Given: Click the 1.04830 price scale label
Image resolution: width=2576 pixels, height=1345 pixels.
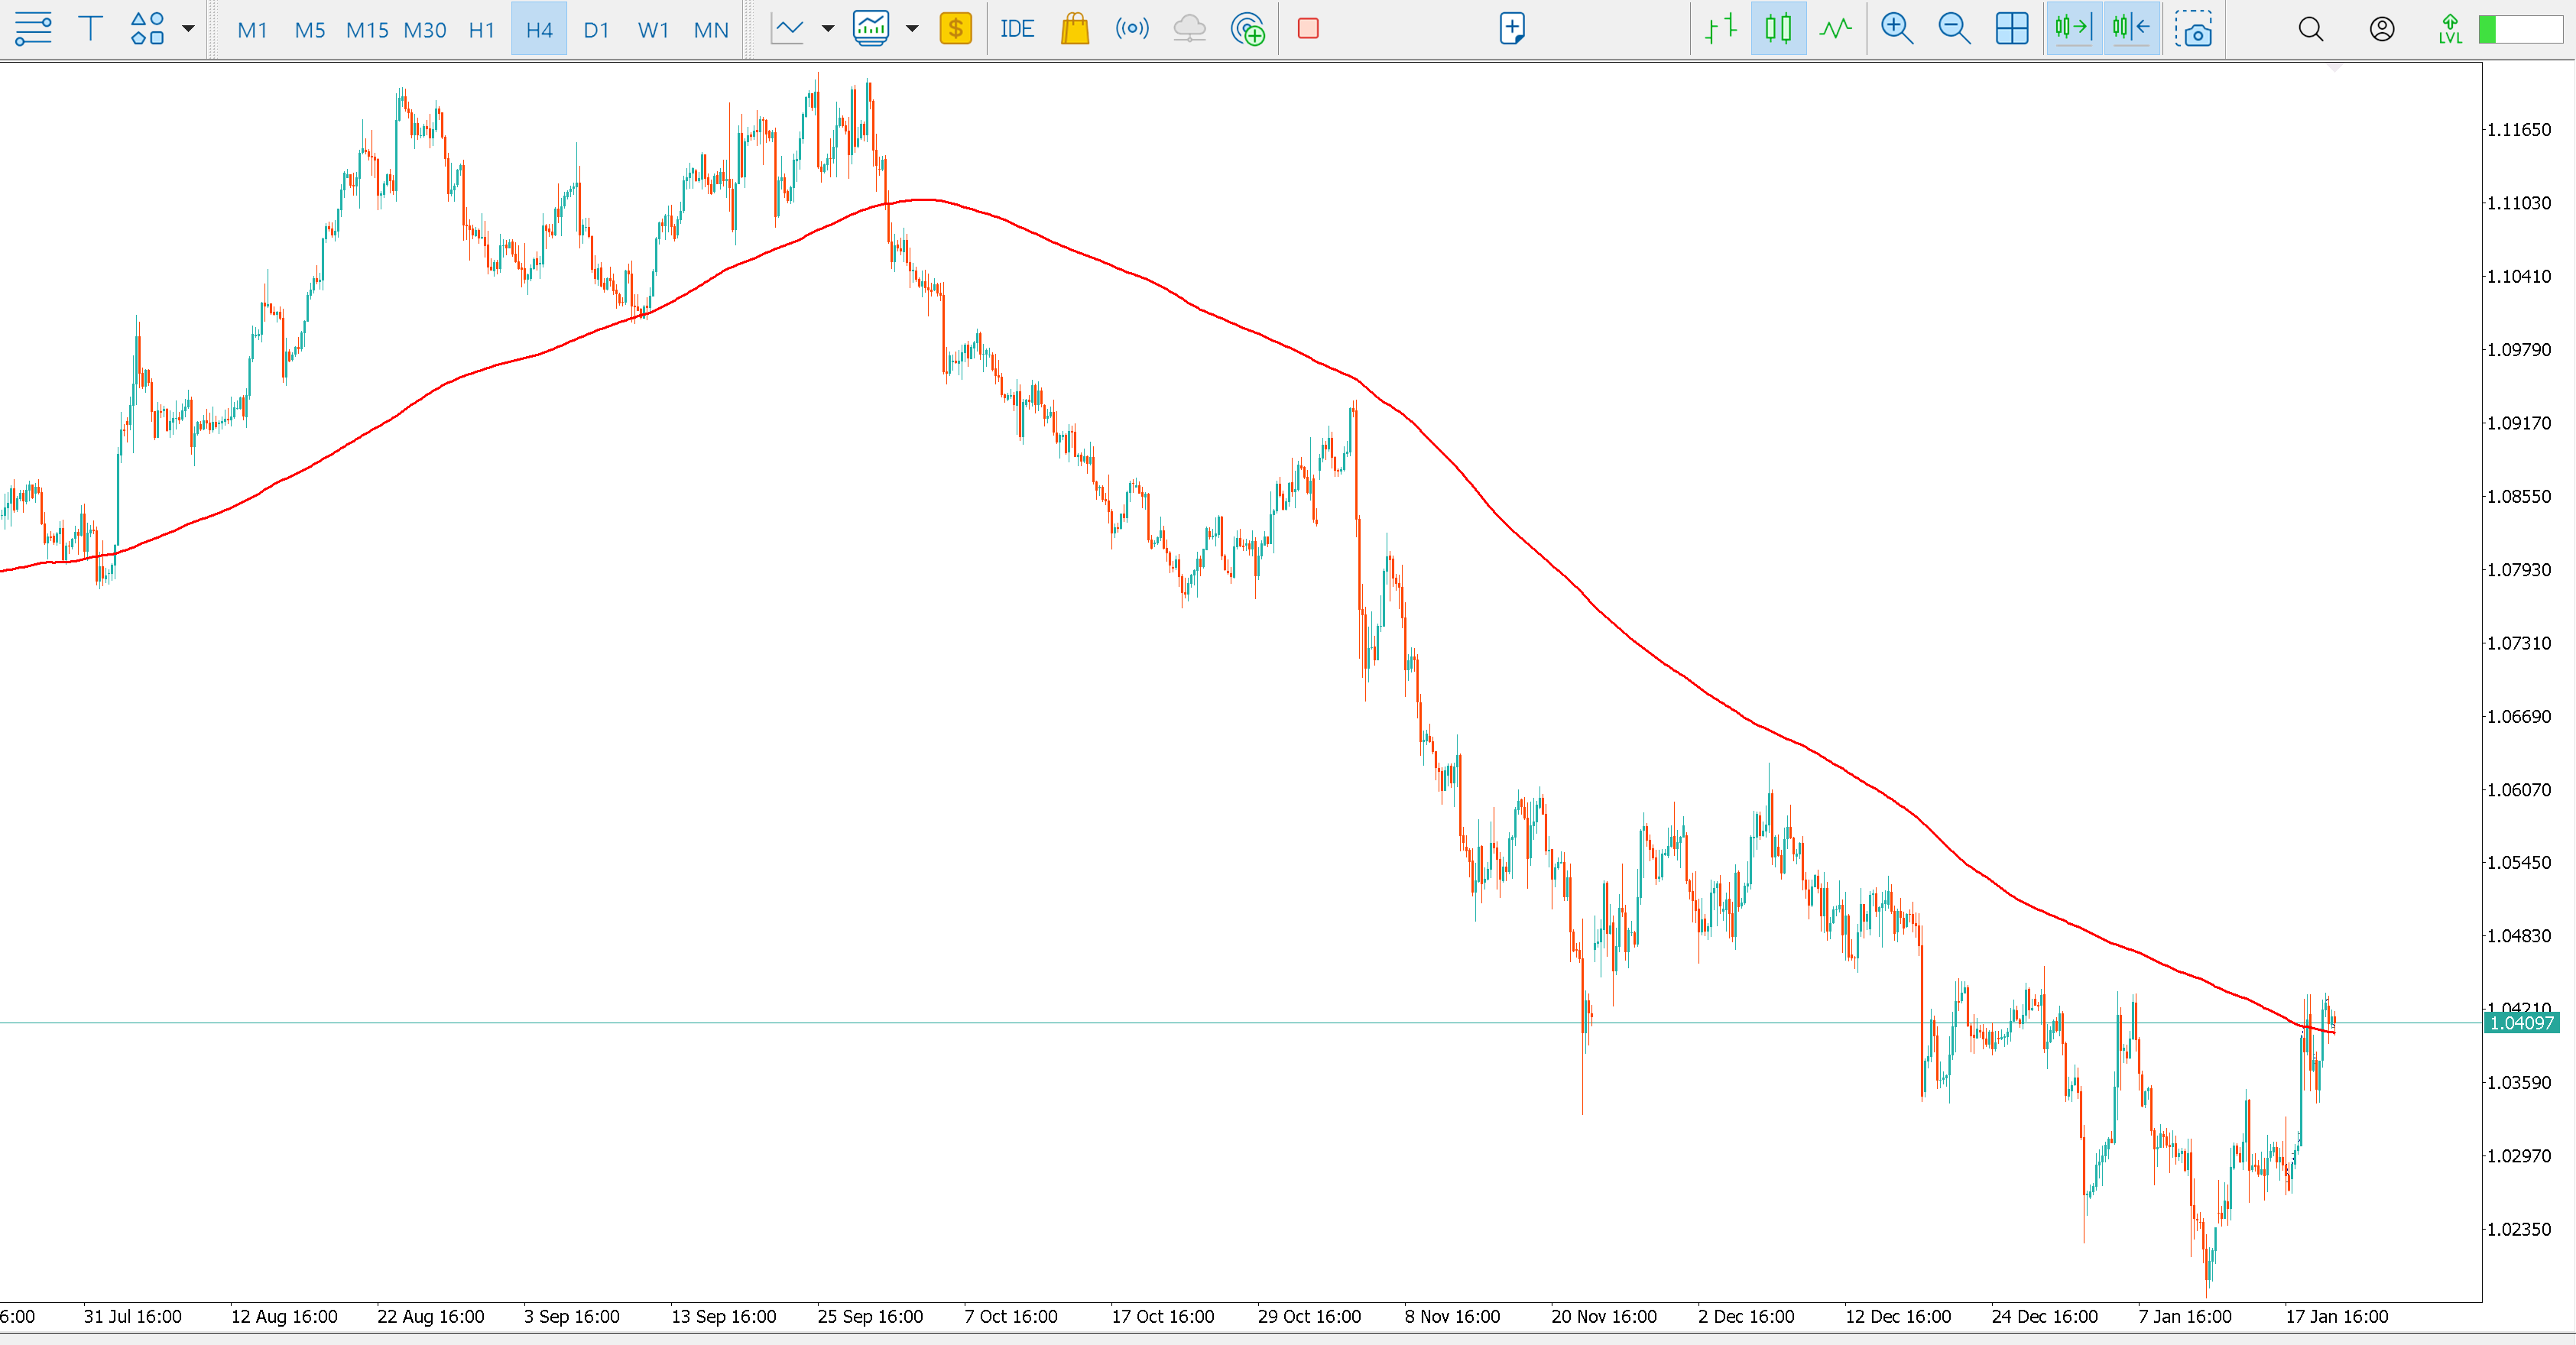Looking at the screenshot, I should coord(2519,936).
